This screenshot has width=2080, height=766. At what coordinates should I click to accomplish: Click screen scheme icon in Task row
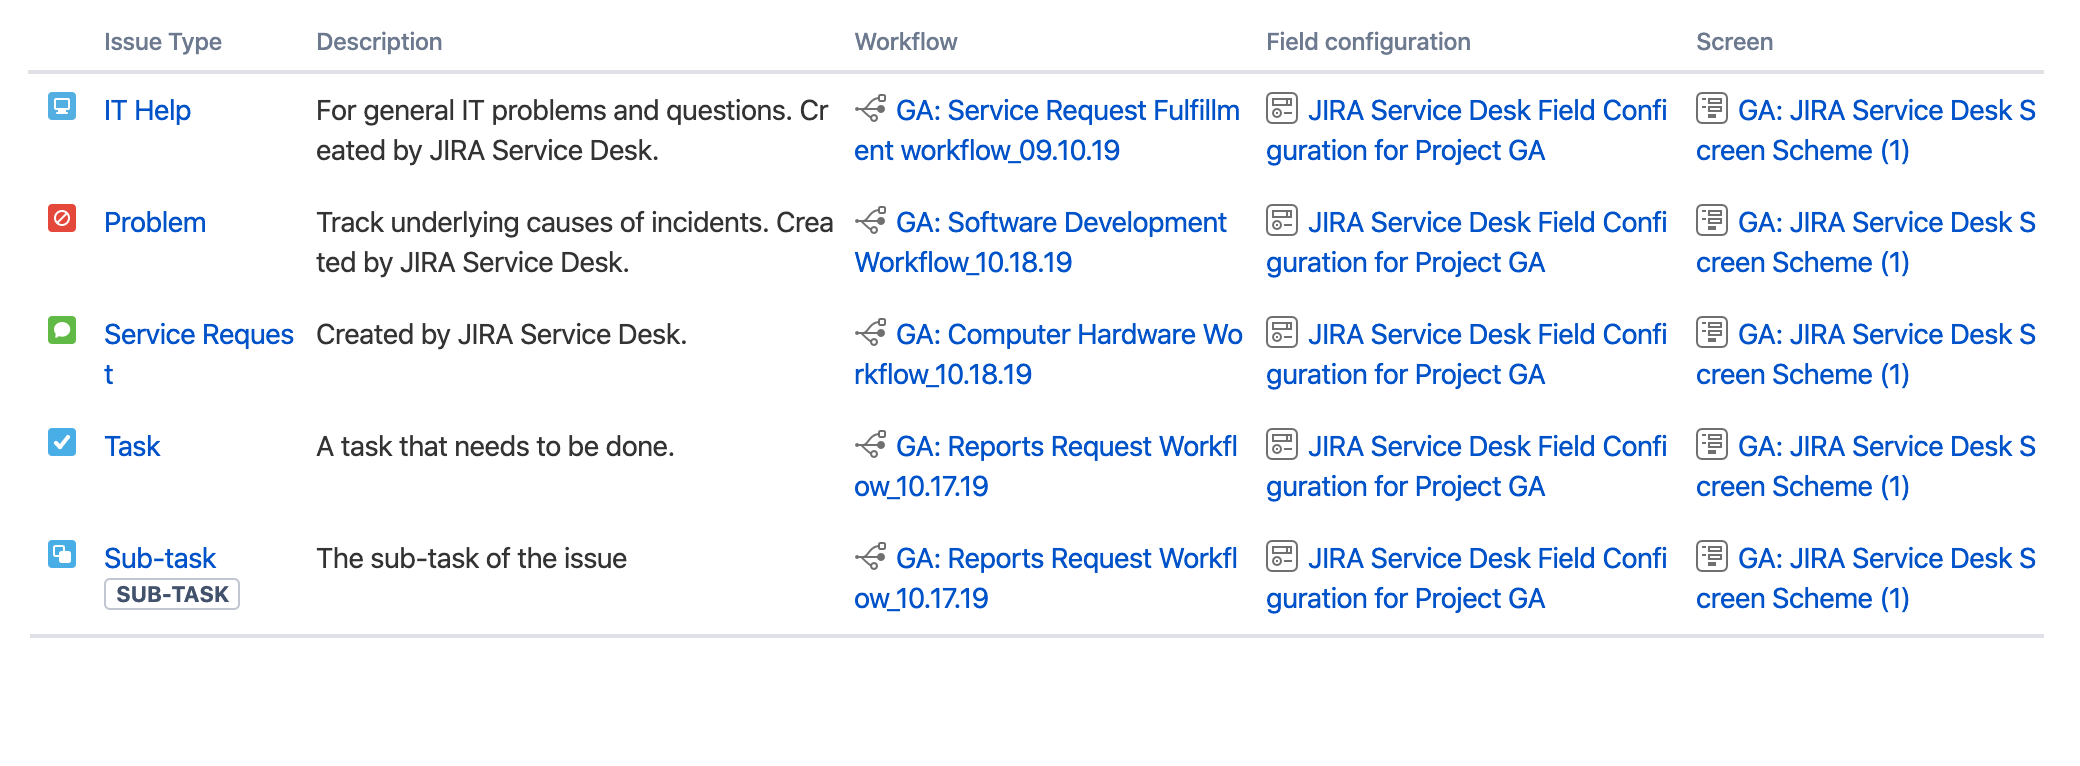pyautogui.click(x=1712, y=444)
